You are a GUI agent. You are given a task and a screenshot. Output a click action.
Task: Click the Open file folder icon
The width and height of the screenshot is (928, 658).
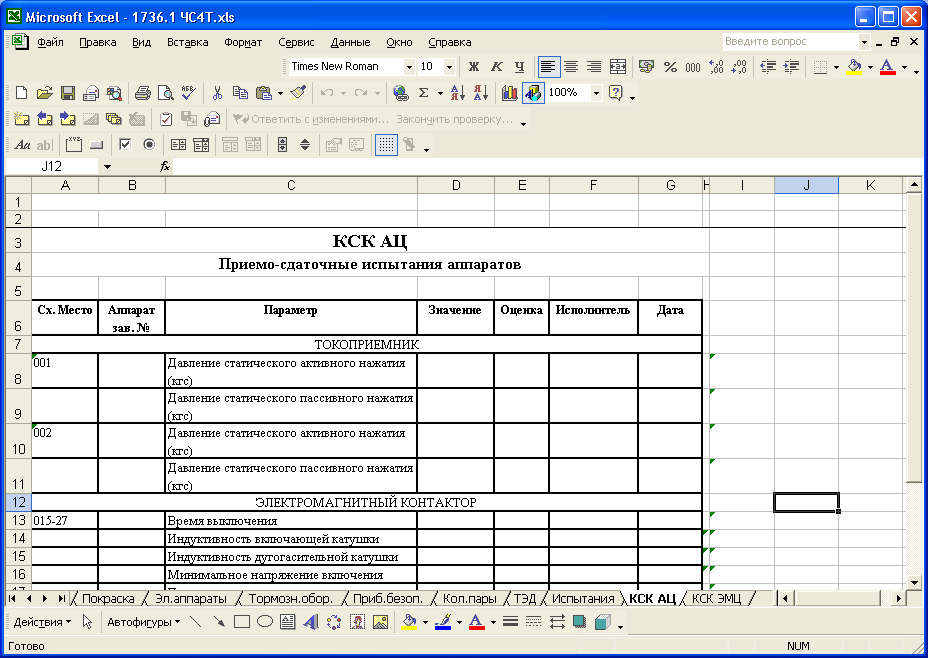(44, 93)
